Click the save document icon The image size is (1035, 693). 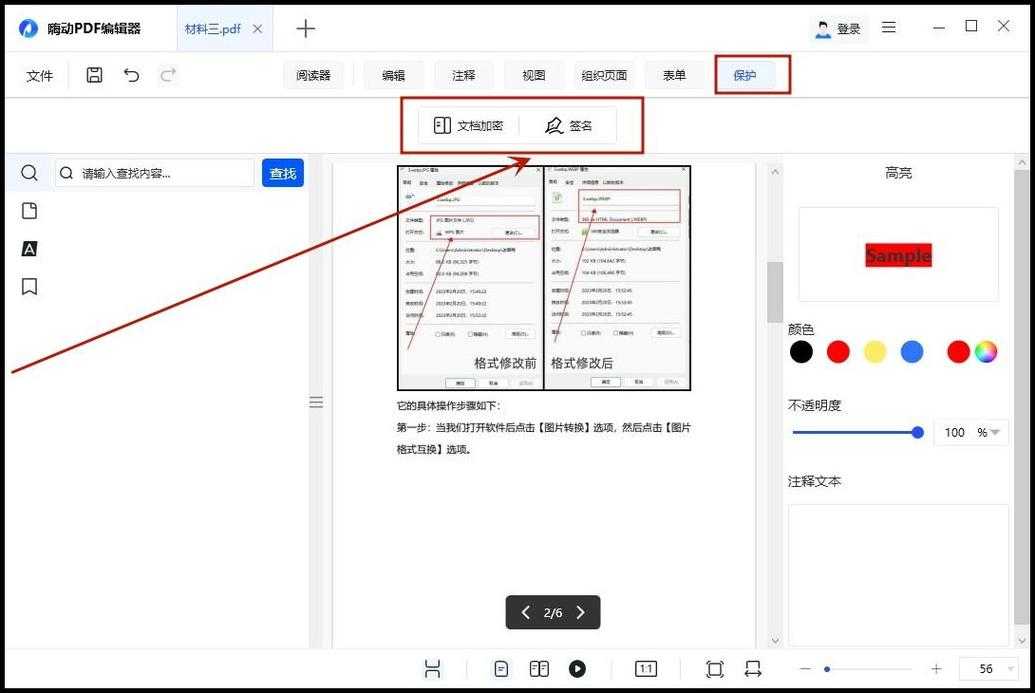point(93,74)
